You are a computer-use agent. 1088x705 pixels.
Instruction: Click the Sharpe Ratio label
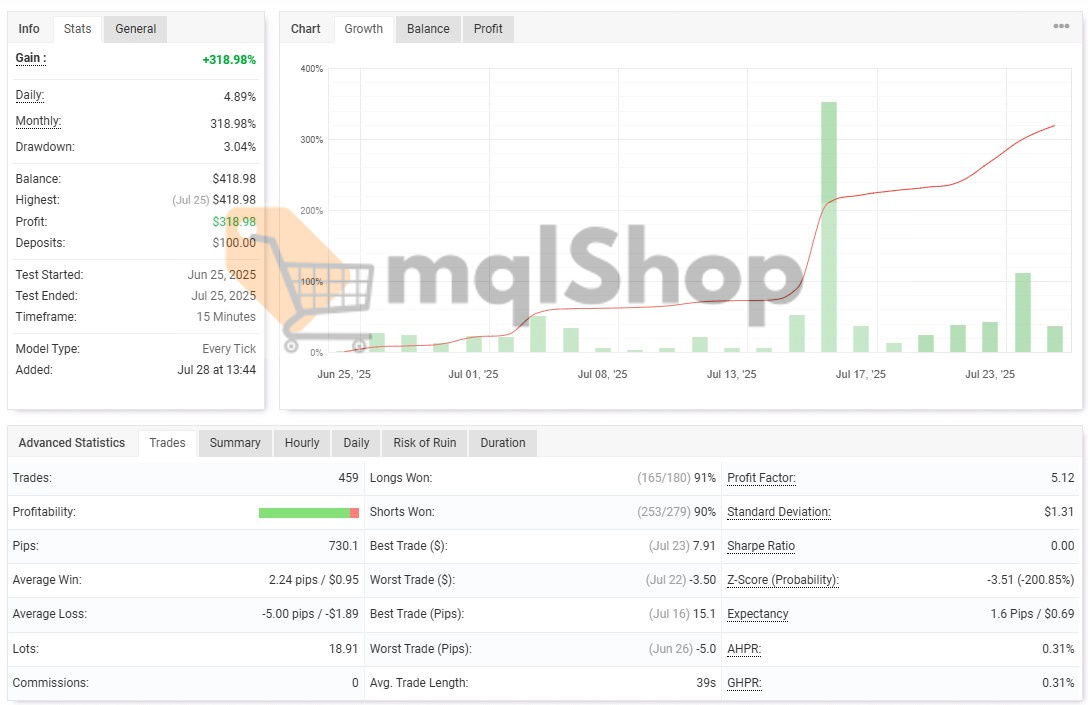click(x=761, y=546)
